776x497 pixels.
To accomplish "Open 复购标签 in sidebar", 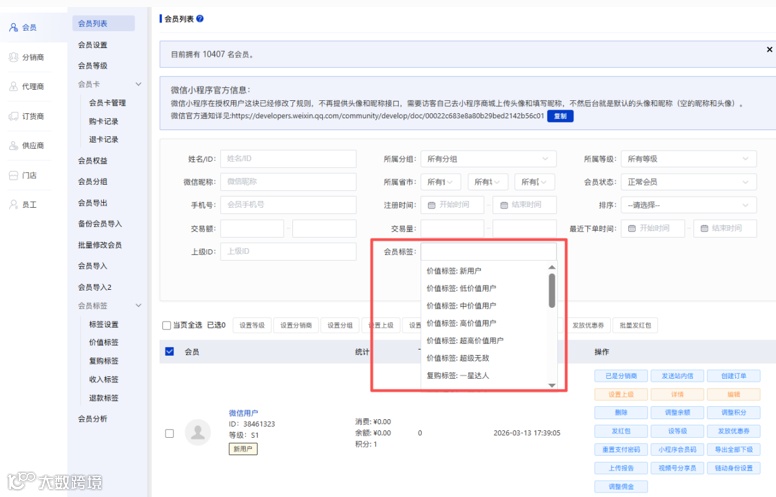I will coord(103,361).
